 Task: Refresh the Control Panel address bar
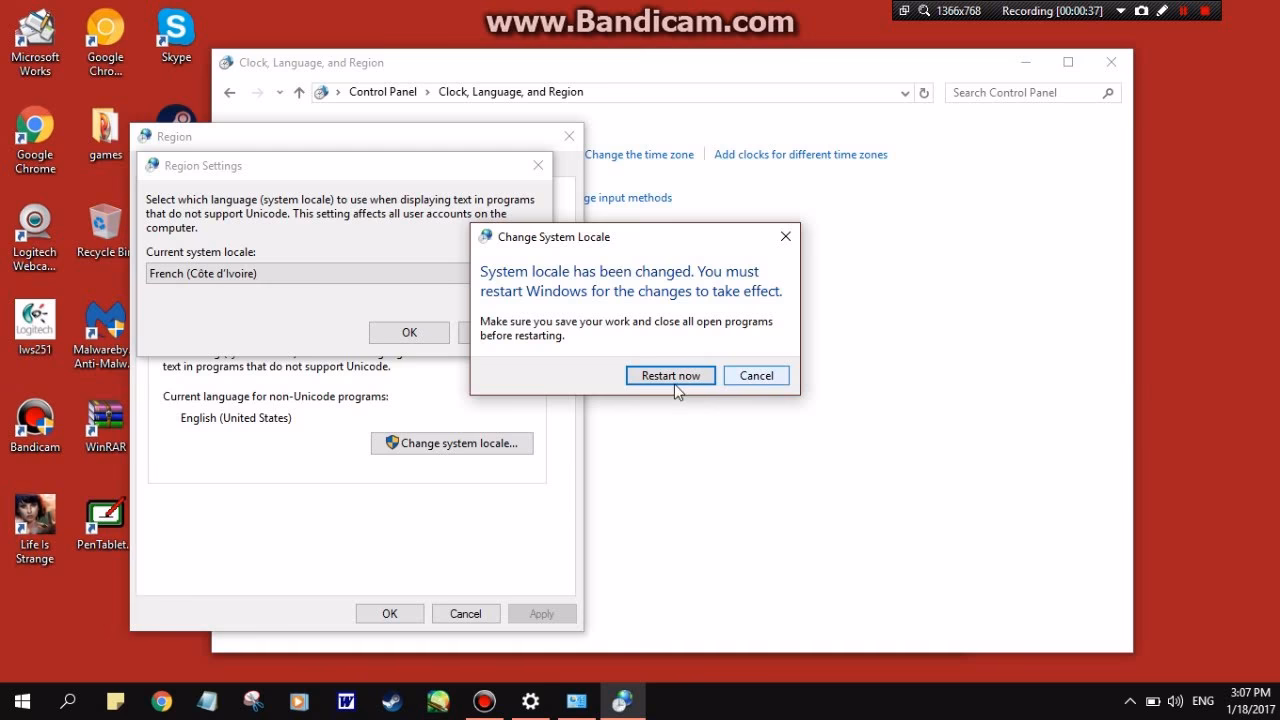924,93
